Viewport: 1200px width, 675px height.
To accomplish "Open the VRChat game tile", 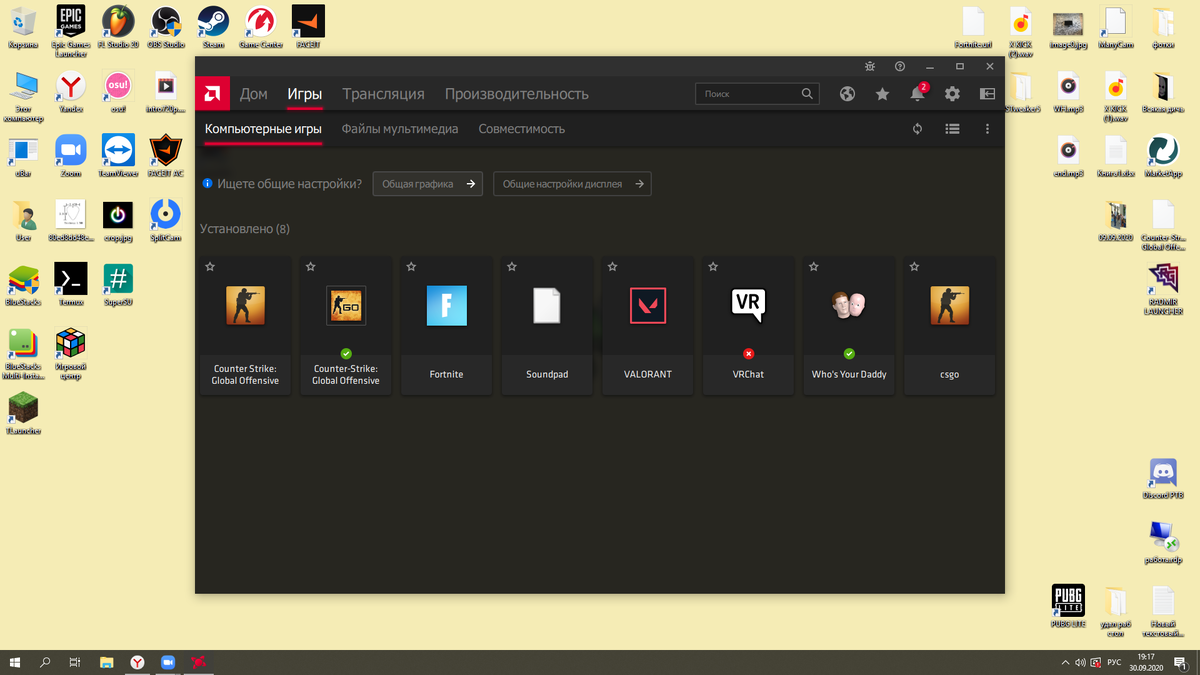I will (748, 325).
